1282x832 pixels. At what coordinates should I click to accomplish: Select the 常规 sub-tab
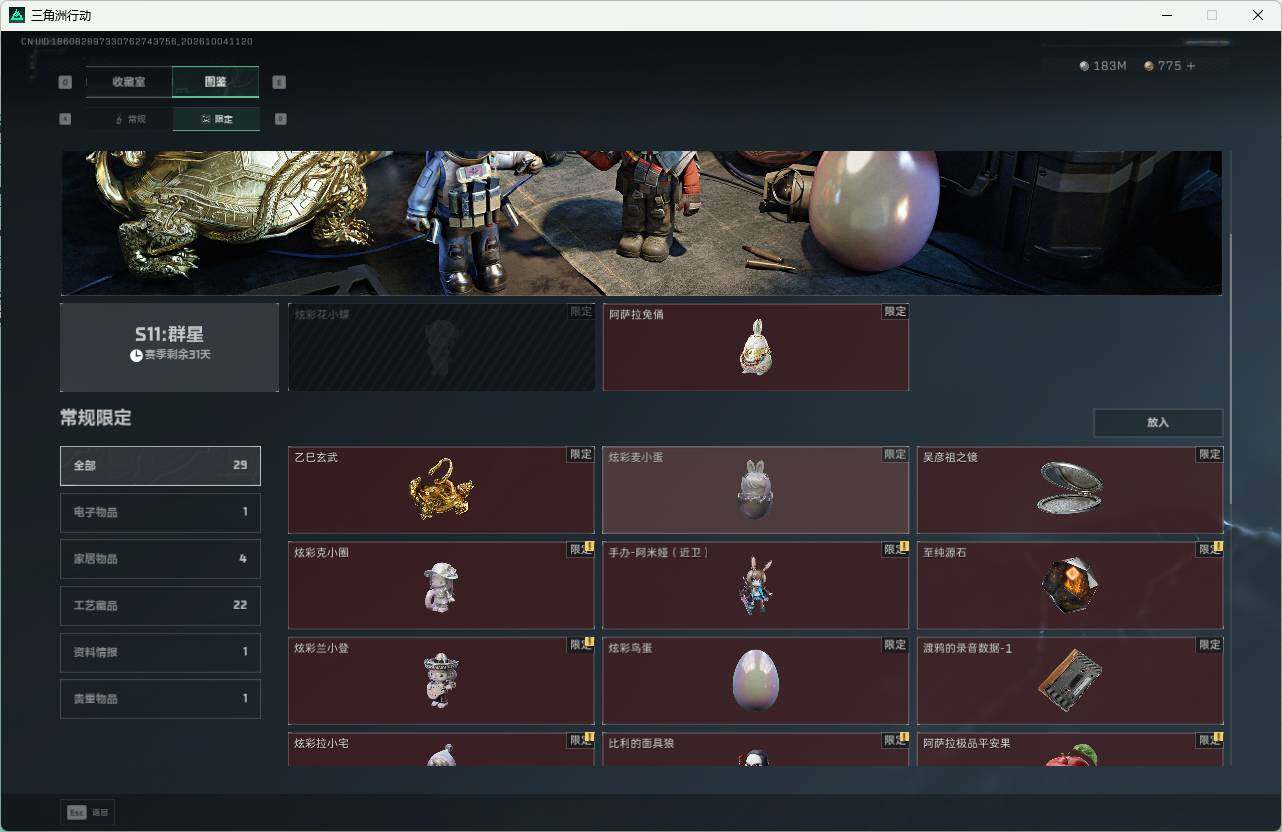[x=129, y=119]
